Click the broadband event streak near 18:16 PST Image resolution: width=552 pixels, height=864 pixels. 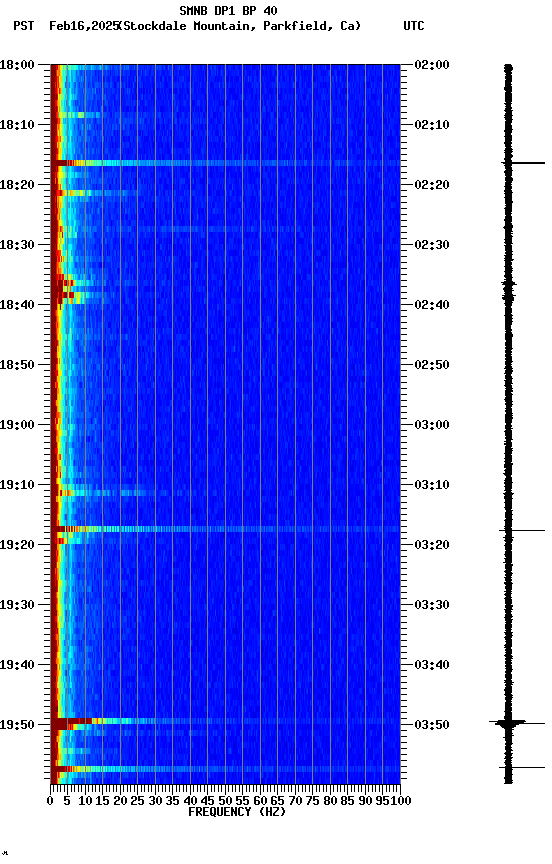tap(225, 163)
